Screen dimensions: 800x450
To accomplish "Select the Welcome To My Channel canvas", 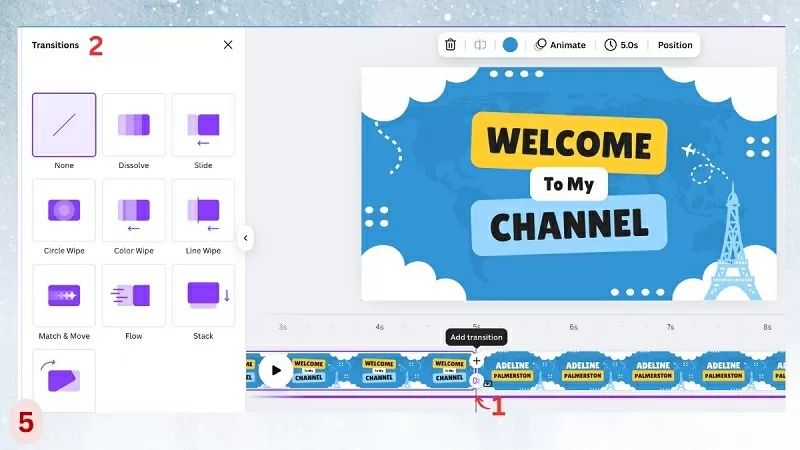I will (x=568, y=185).
